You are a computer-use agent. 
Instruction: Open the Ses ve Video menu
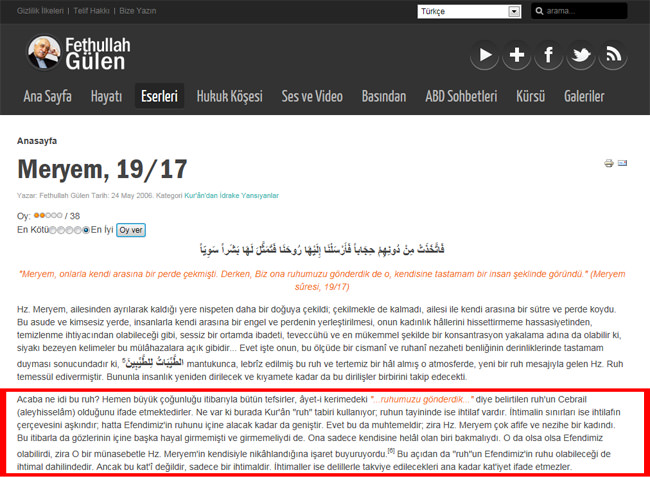click(x=310, y=97)
